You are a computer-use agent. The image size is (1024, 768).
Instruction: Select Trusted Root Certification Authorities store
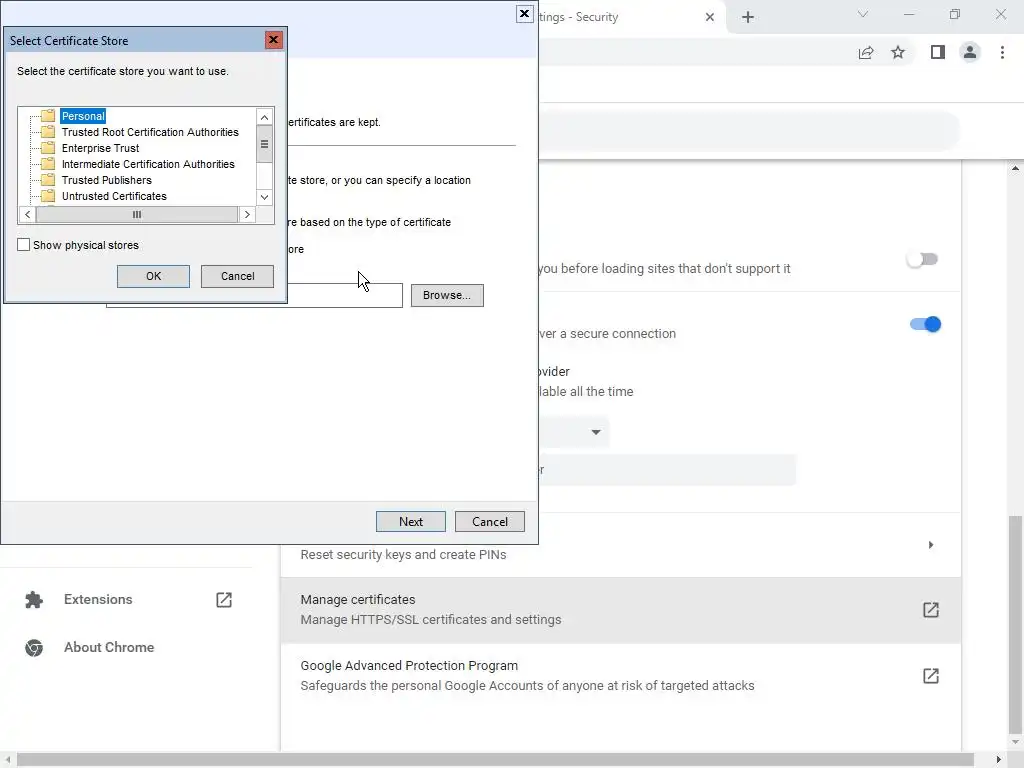(x=150, y=132)
